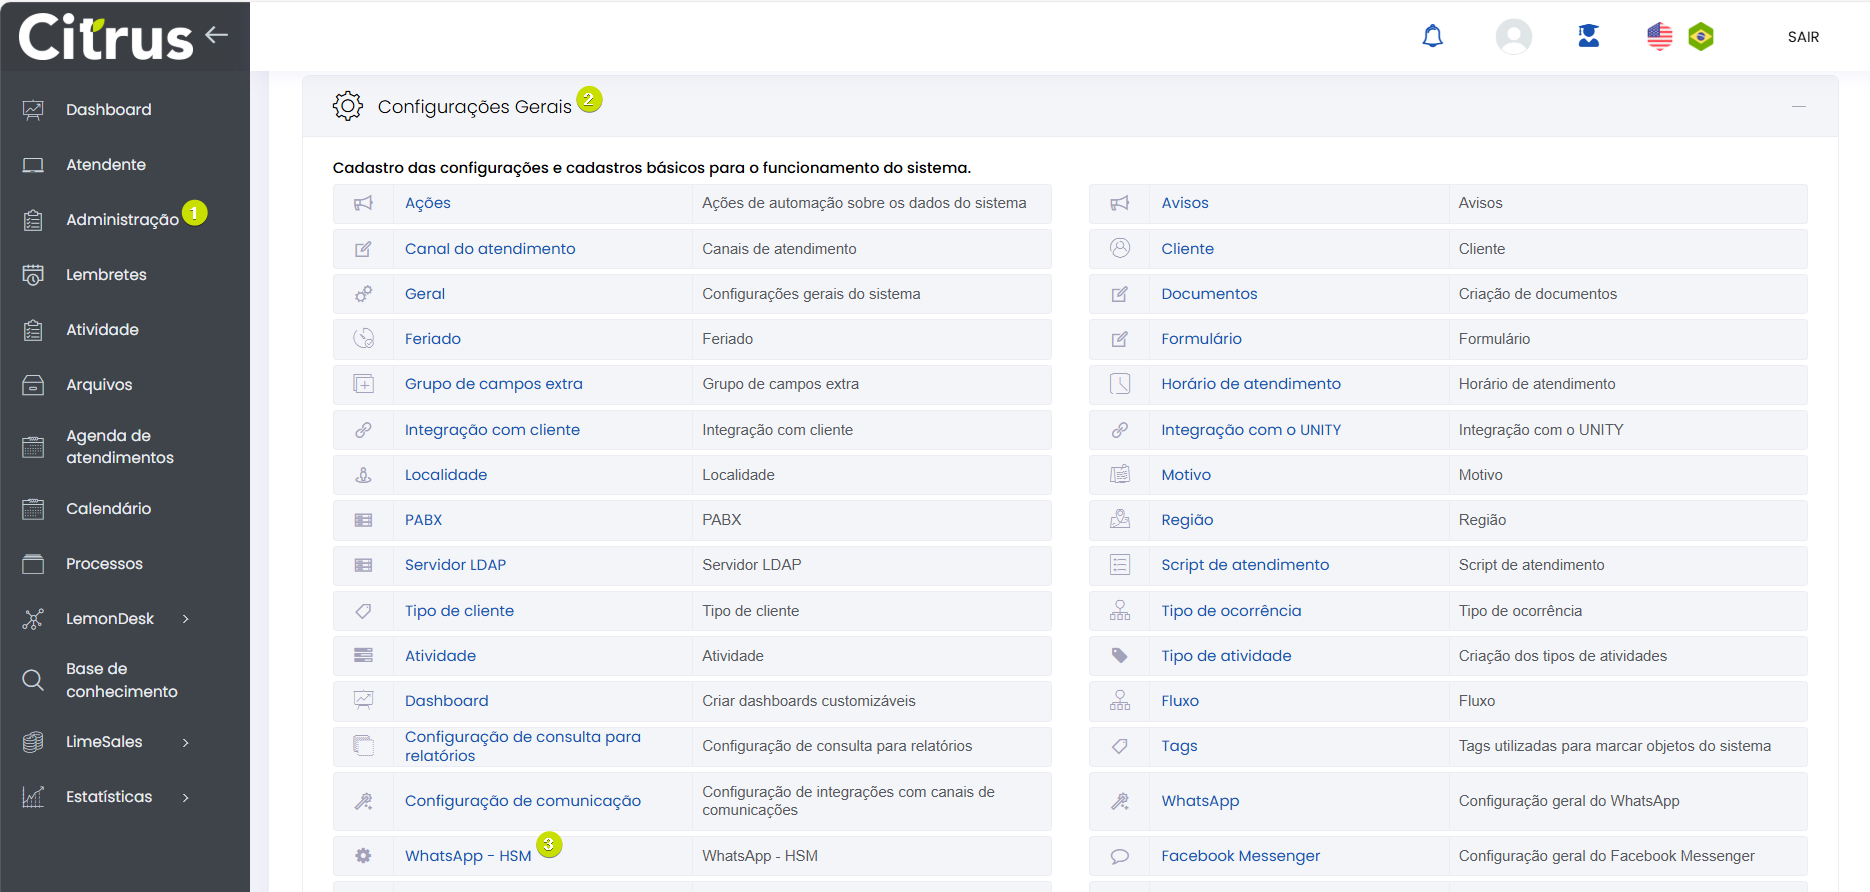Viewport: 1870px width, 892px height.
Task: Open the WhatsApp - HSM link
Action: (x=468, y=856)
